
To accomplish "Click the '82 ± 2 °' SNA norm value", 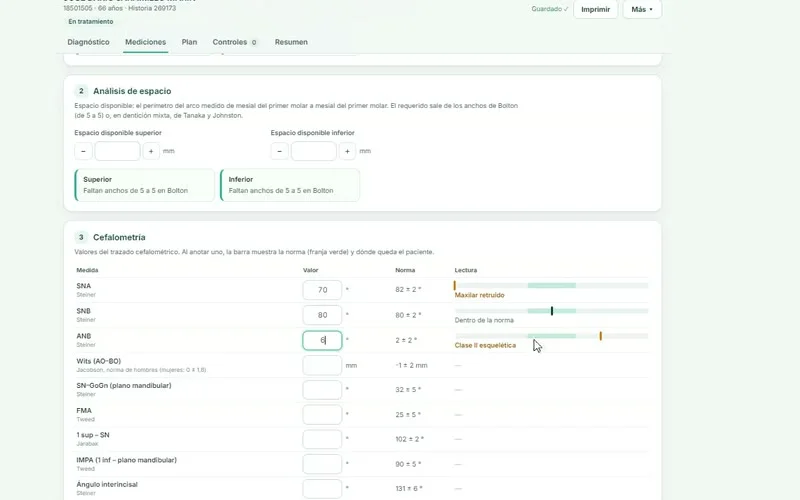I will [x=408, y=289].
